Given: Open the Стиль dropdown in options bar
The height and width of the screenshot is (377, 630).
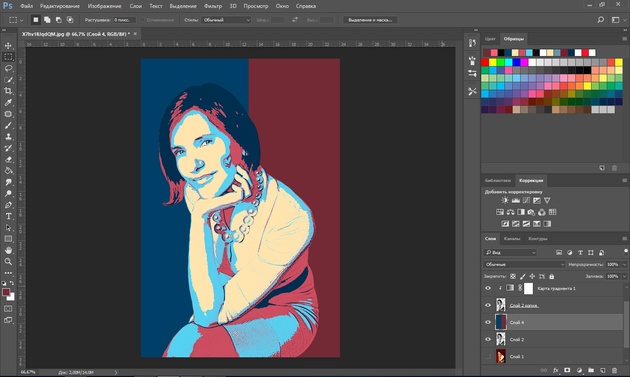Looking at the screenshot, I should (x=226, y=20).
